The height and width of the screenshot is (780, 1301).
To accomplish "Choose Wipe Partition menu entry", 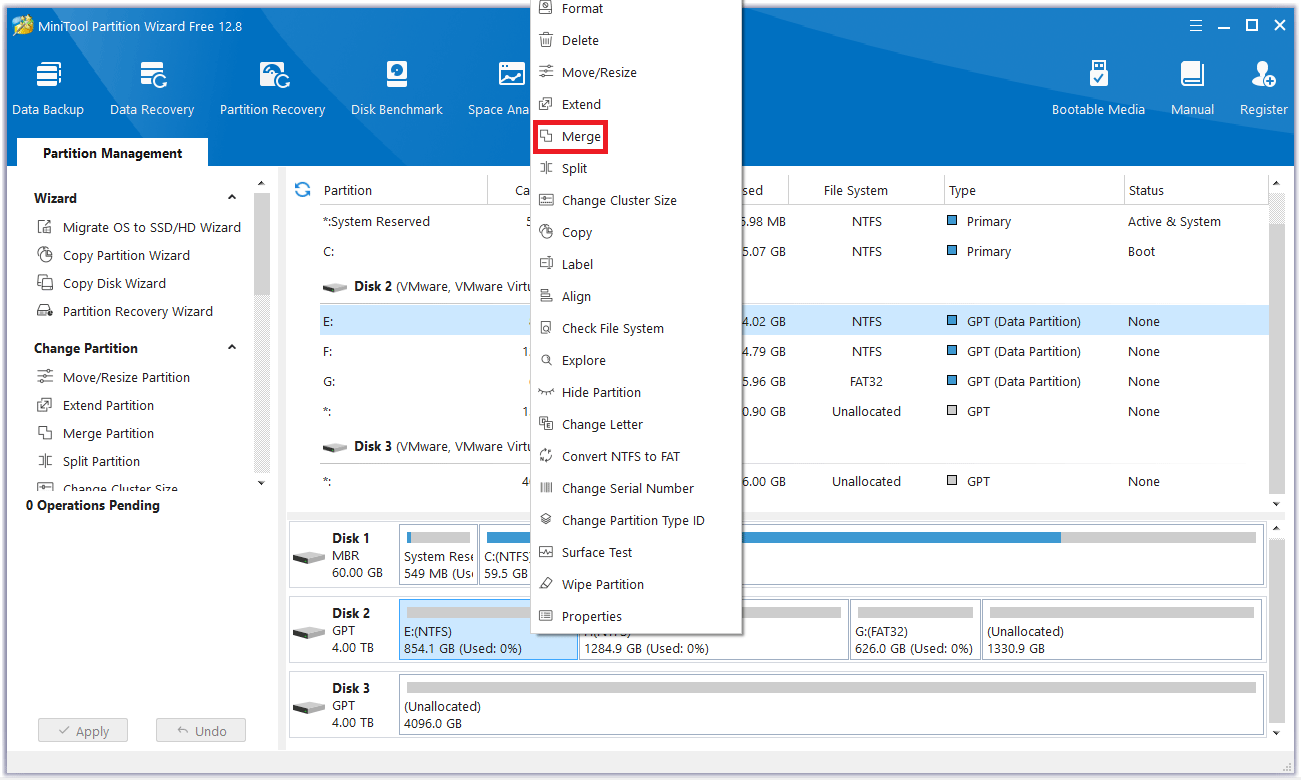I will click(x=636, y=584).
